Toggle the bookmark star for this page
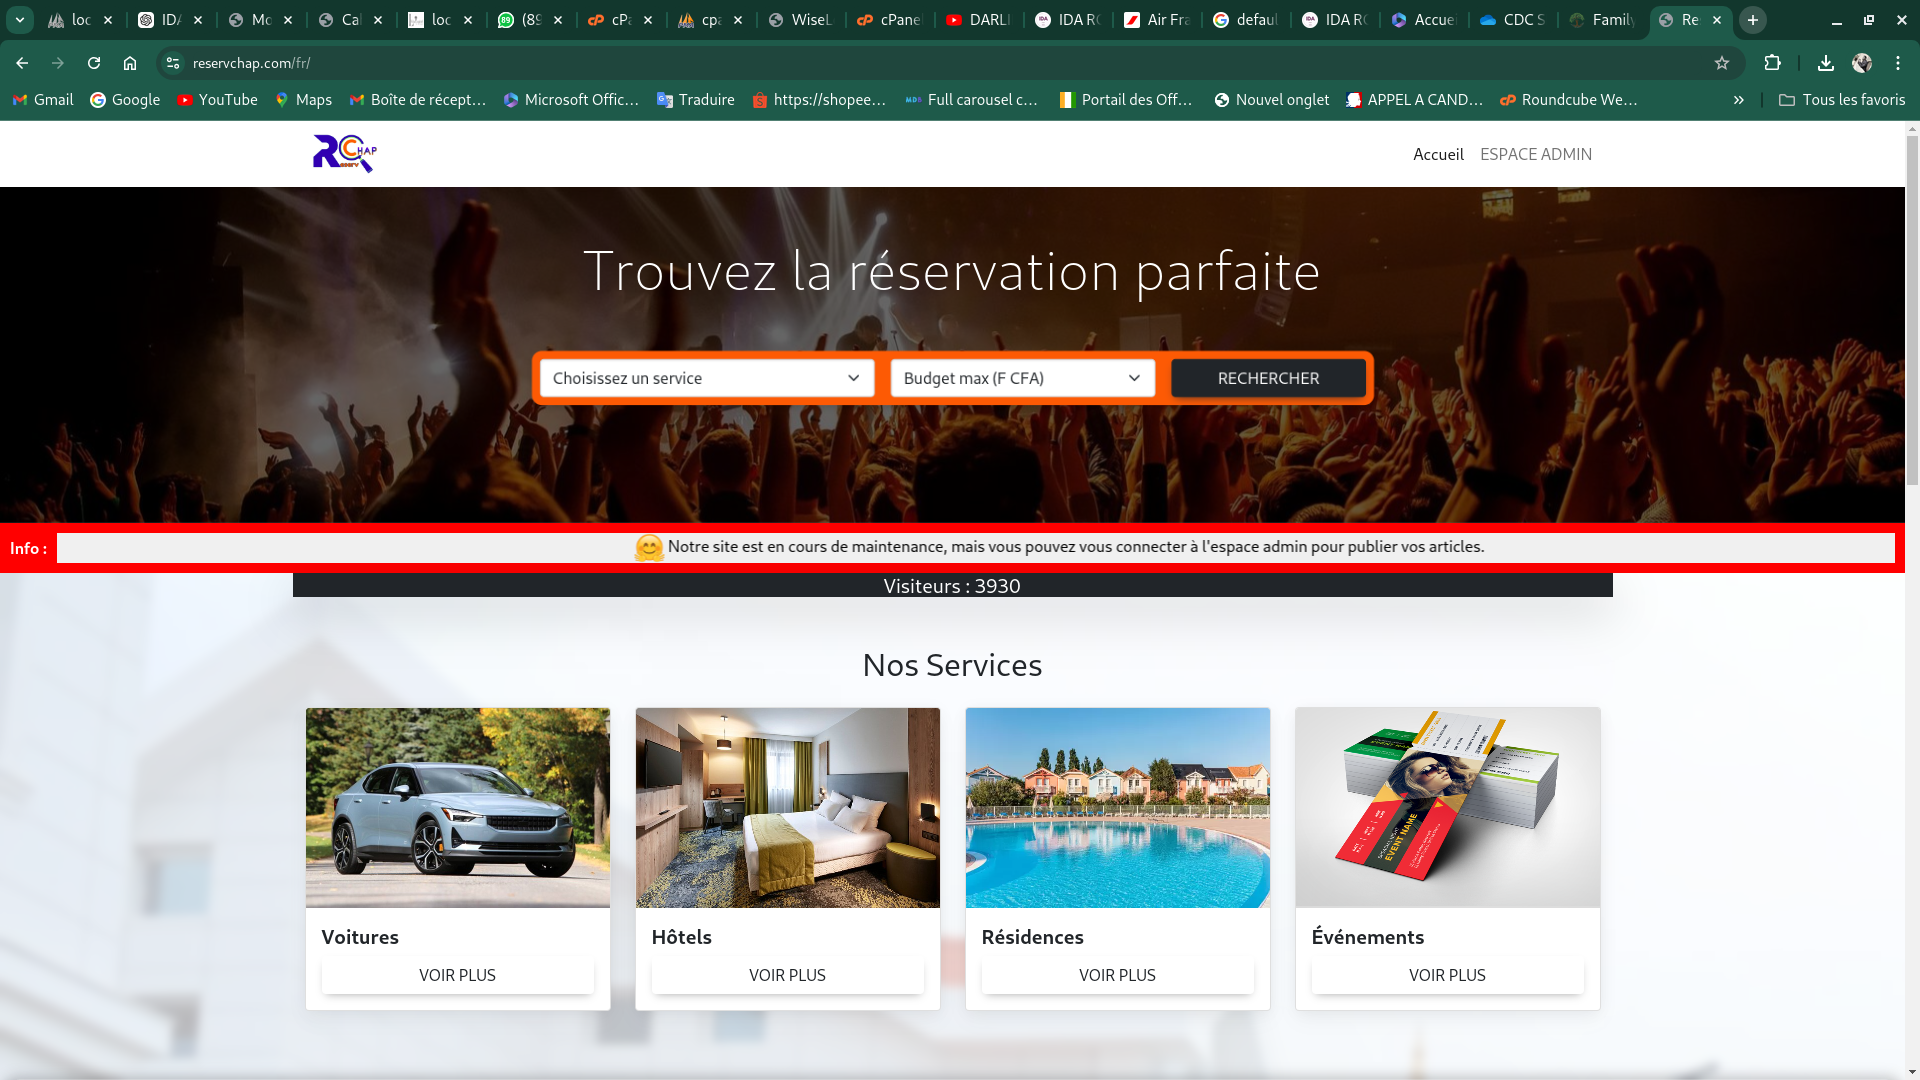 pyautogui.click(x=1722, y=62)
